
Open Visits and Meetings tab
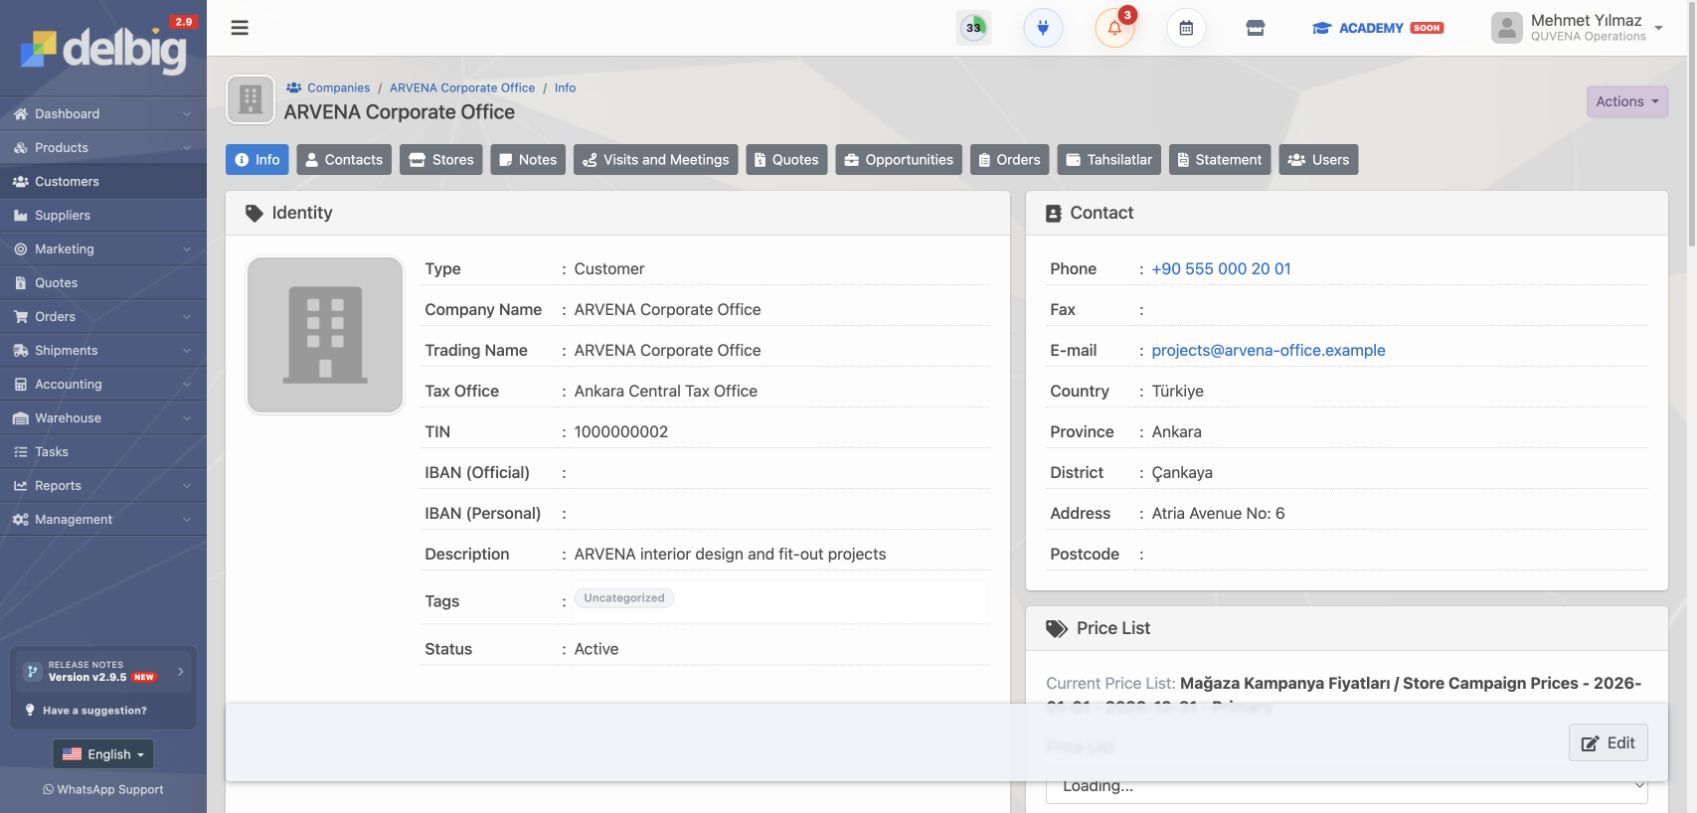(x=656, y=160)
